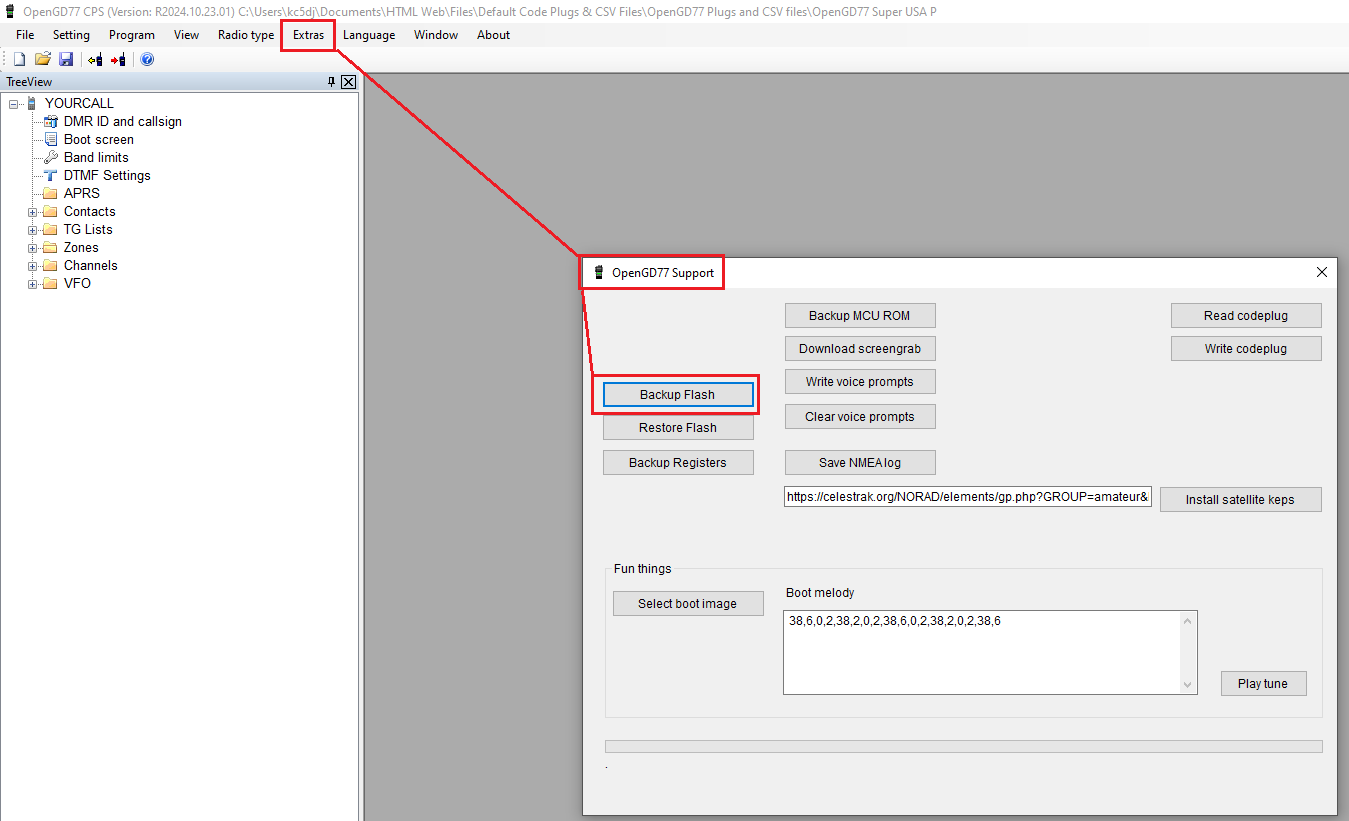Open the Program menu

click(x=132, y=35)
